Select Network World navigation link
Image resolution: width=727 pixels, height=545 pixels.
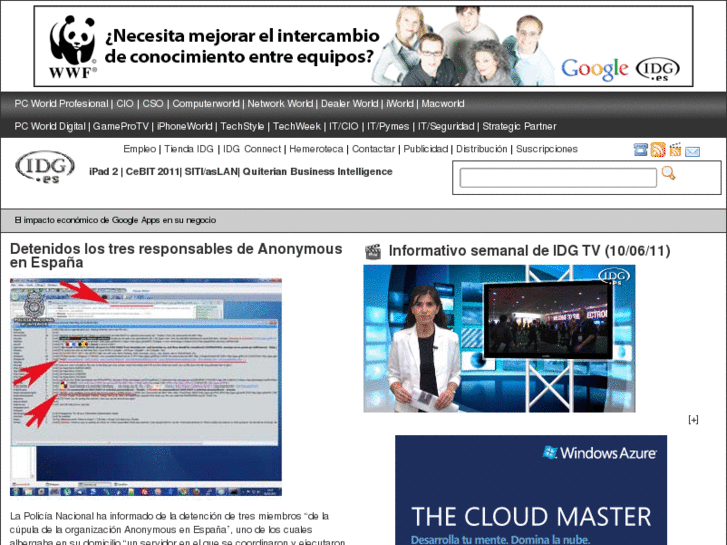click(x=280, y=103)
